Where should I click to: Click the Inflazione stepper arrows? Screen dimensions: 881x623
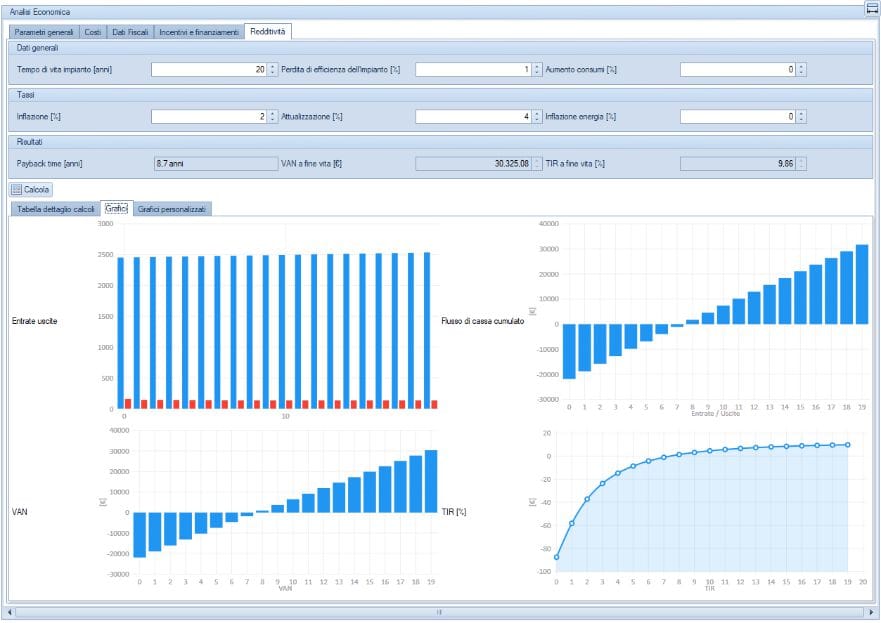click(x=272, y=117)
